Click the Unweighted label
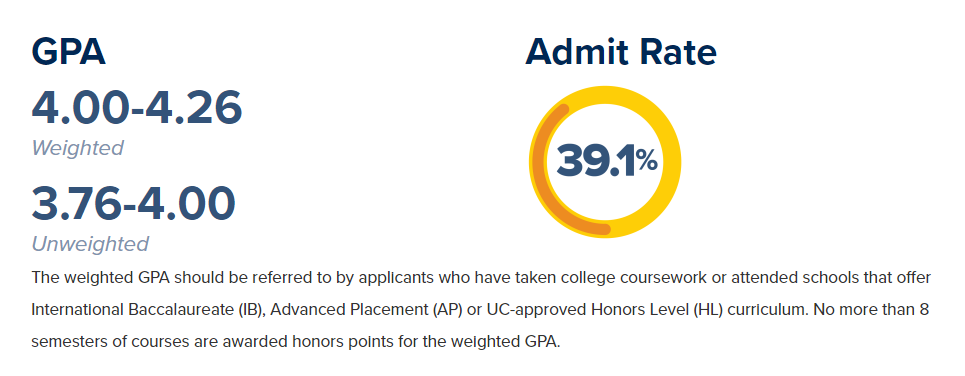The height and width of the screenshot is (376, 965). coord(90,244)
